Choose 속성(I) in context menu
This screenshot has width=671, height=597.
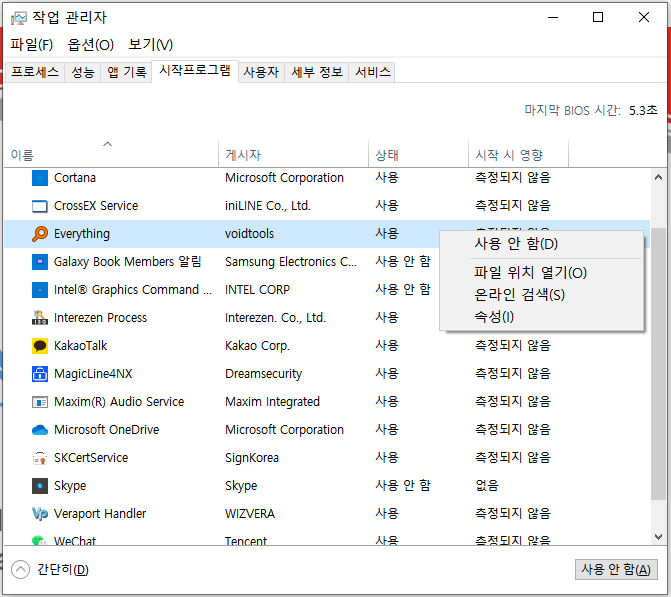541,317
